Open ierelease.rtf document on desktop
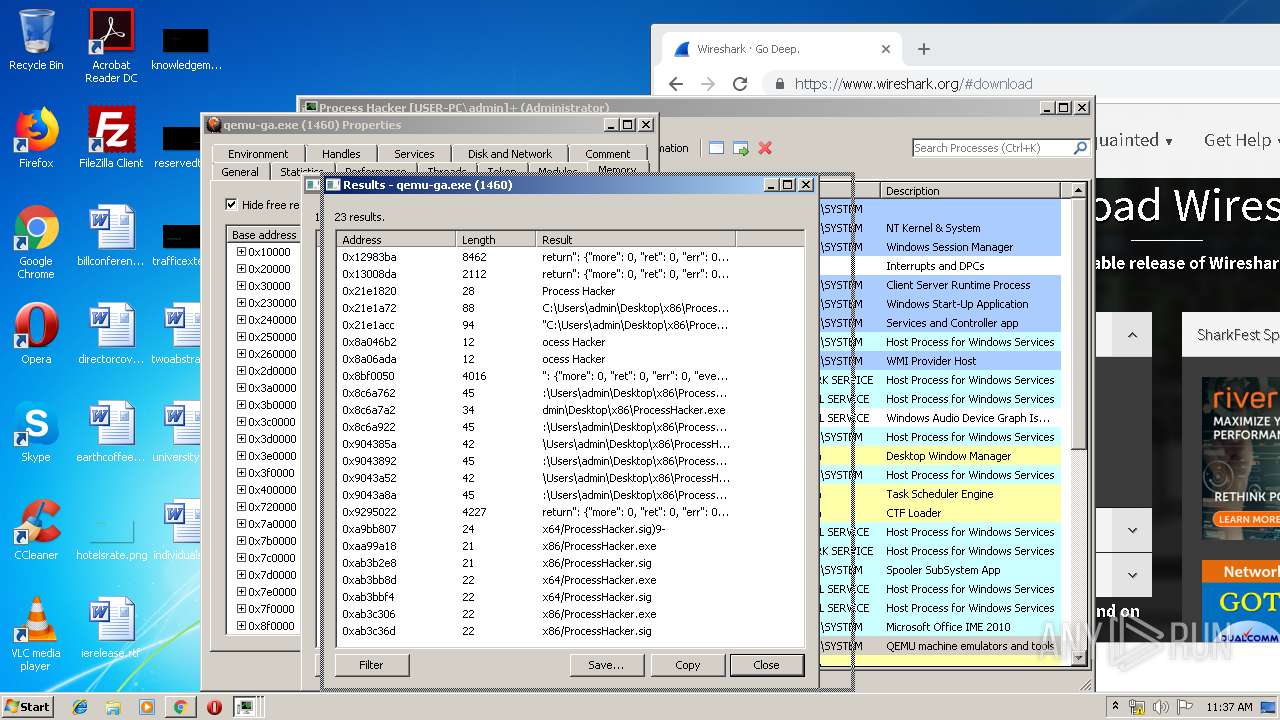Image resolution: width=1280 pixels, height=720 pixels. point(111,628)
